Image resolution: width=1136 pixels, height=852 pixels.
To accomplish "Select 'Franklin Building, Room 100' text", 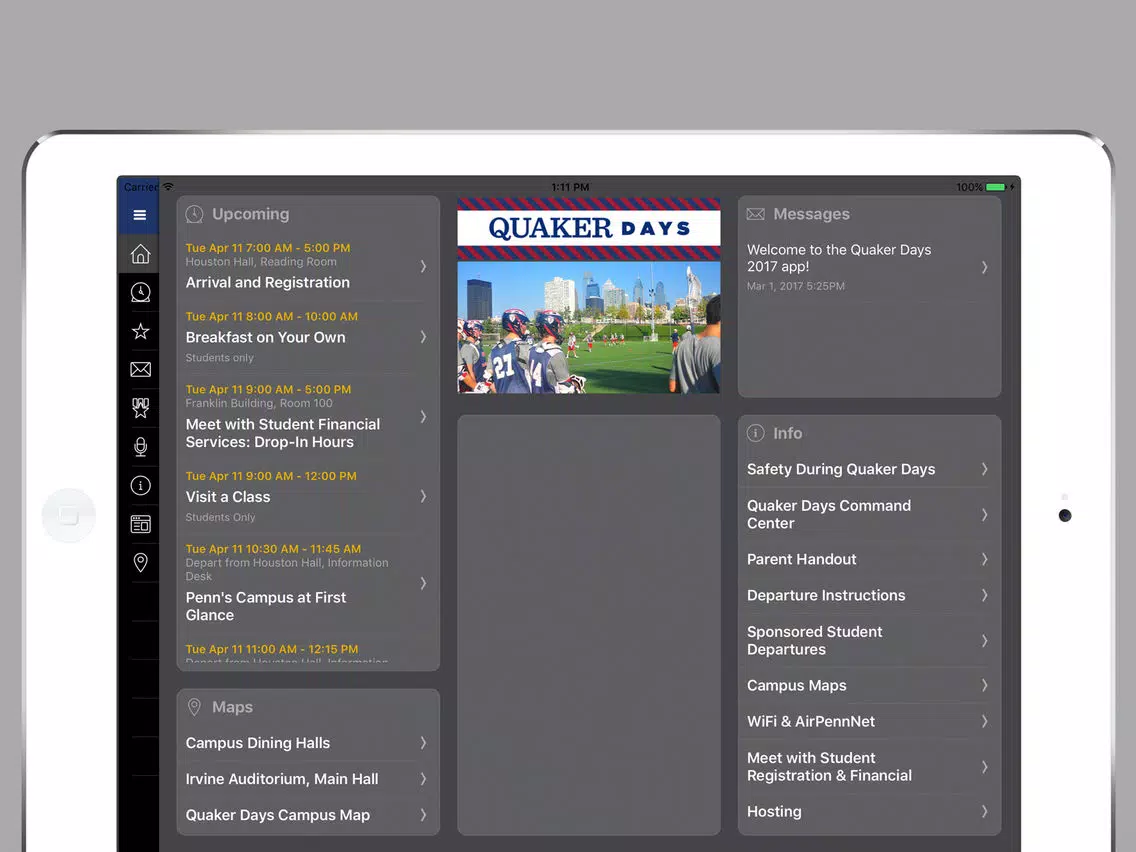I will [259, 403].
